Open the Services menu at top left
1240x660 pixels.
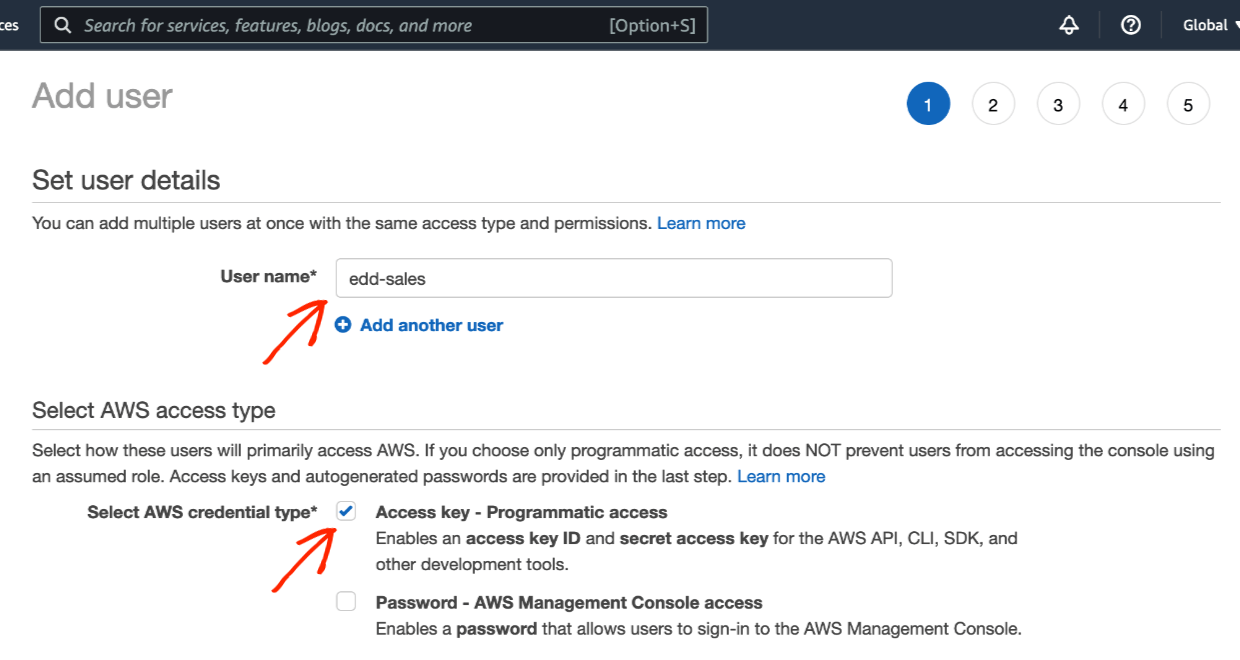click(8, 24)
